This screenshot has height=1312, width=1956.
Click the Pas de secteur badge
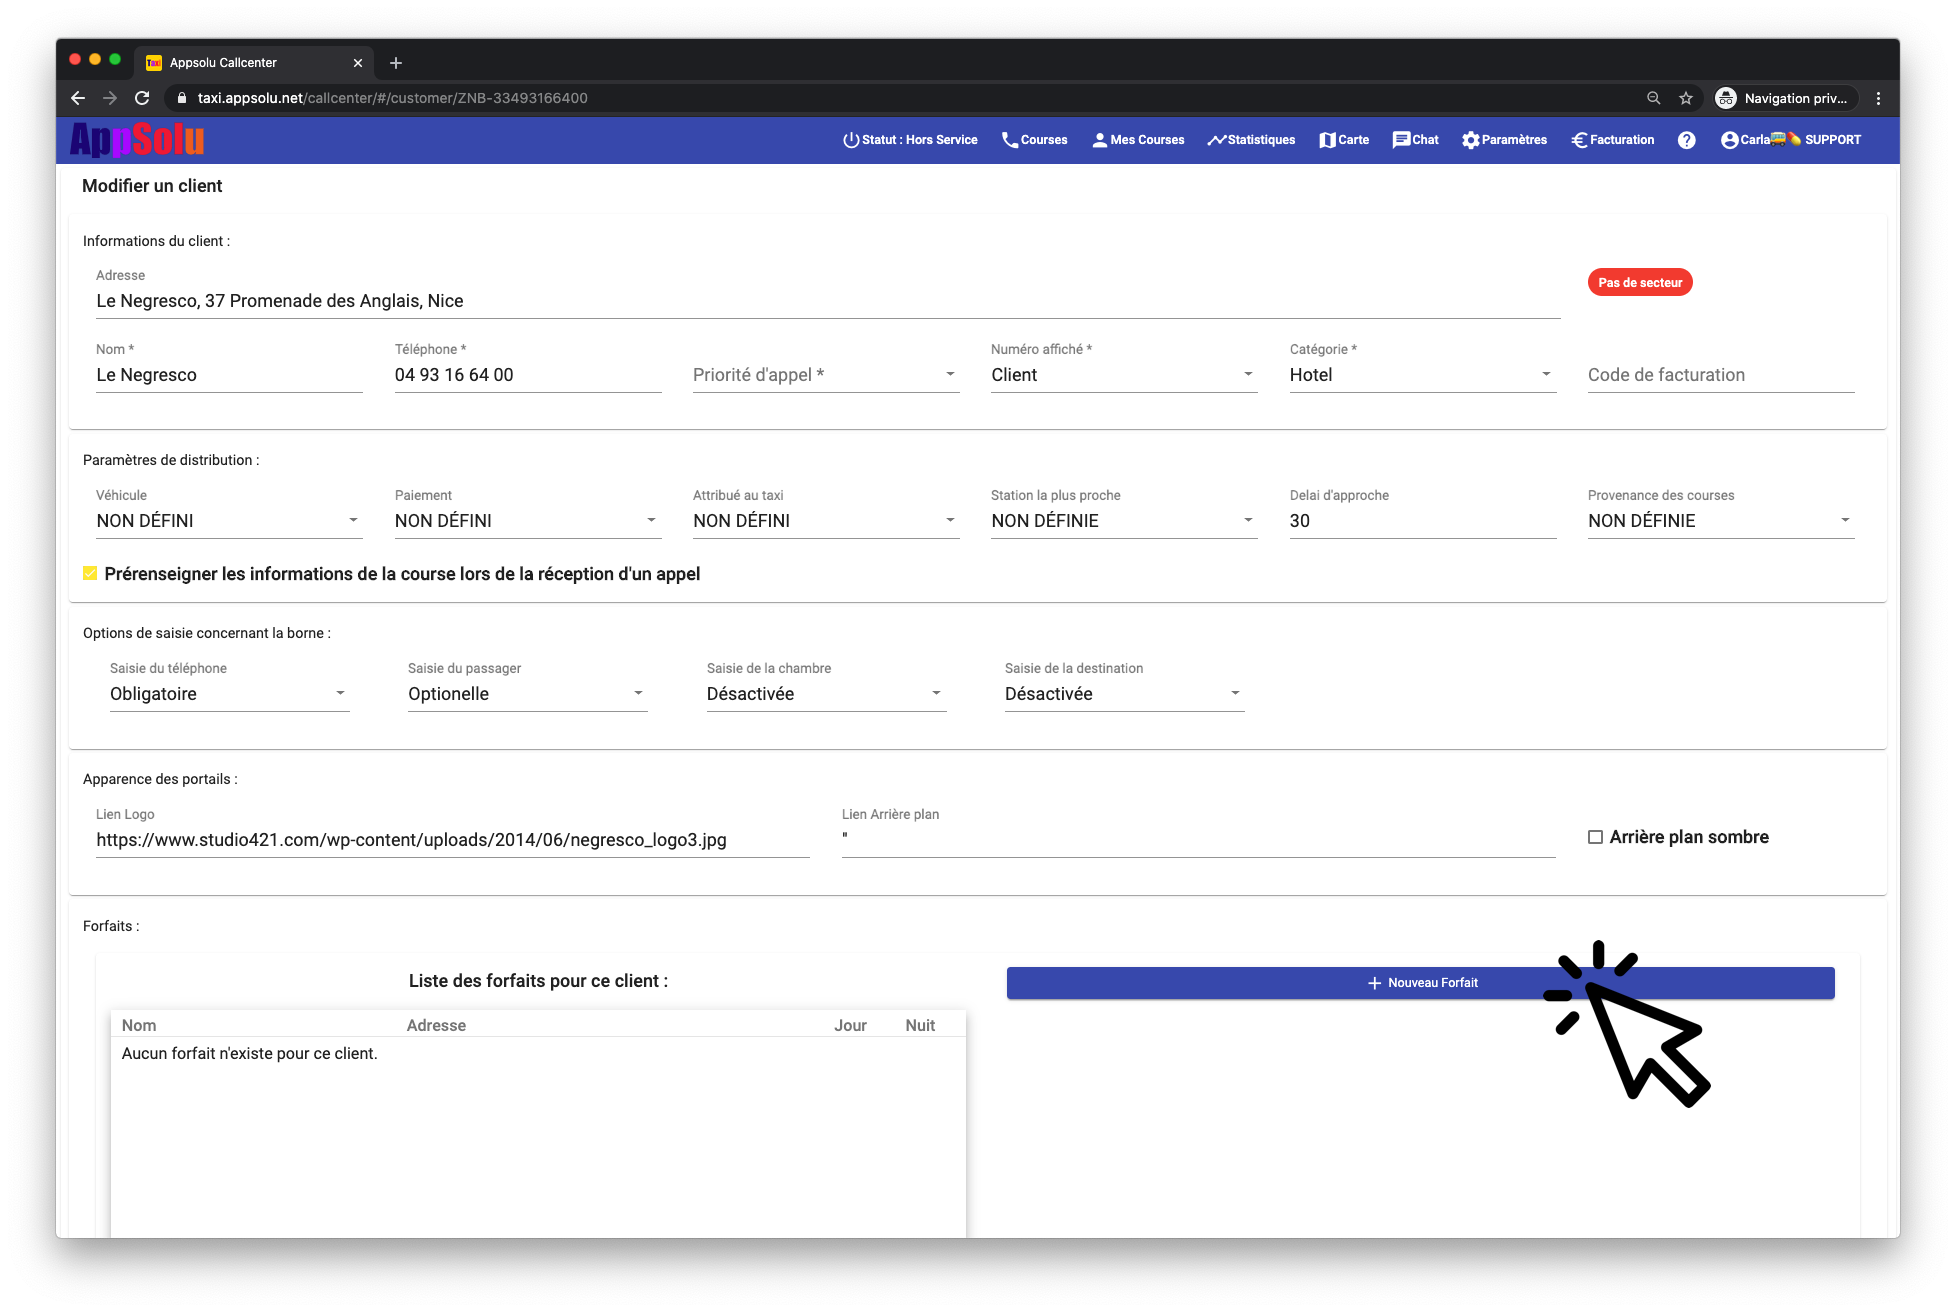[1639, 283]
